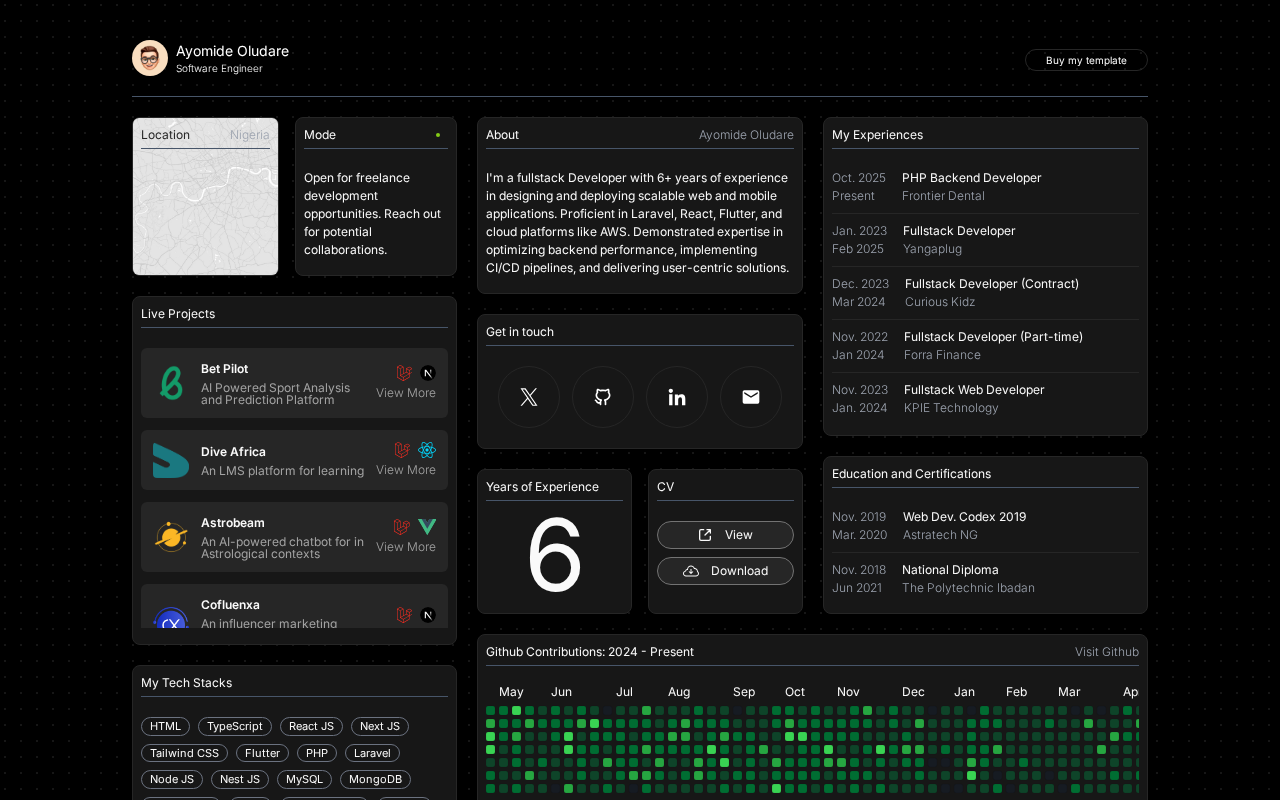Click the Location map thumbnail
Image resolution: width=1280 pixels, height=800 pixels.
pyautogui.click(x=205, y=210)
